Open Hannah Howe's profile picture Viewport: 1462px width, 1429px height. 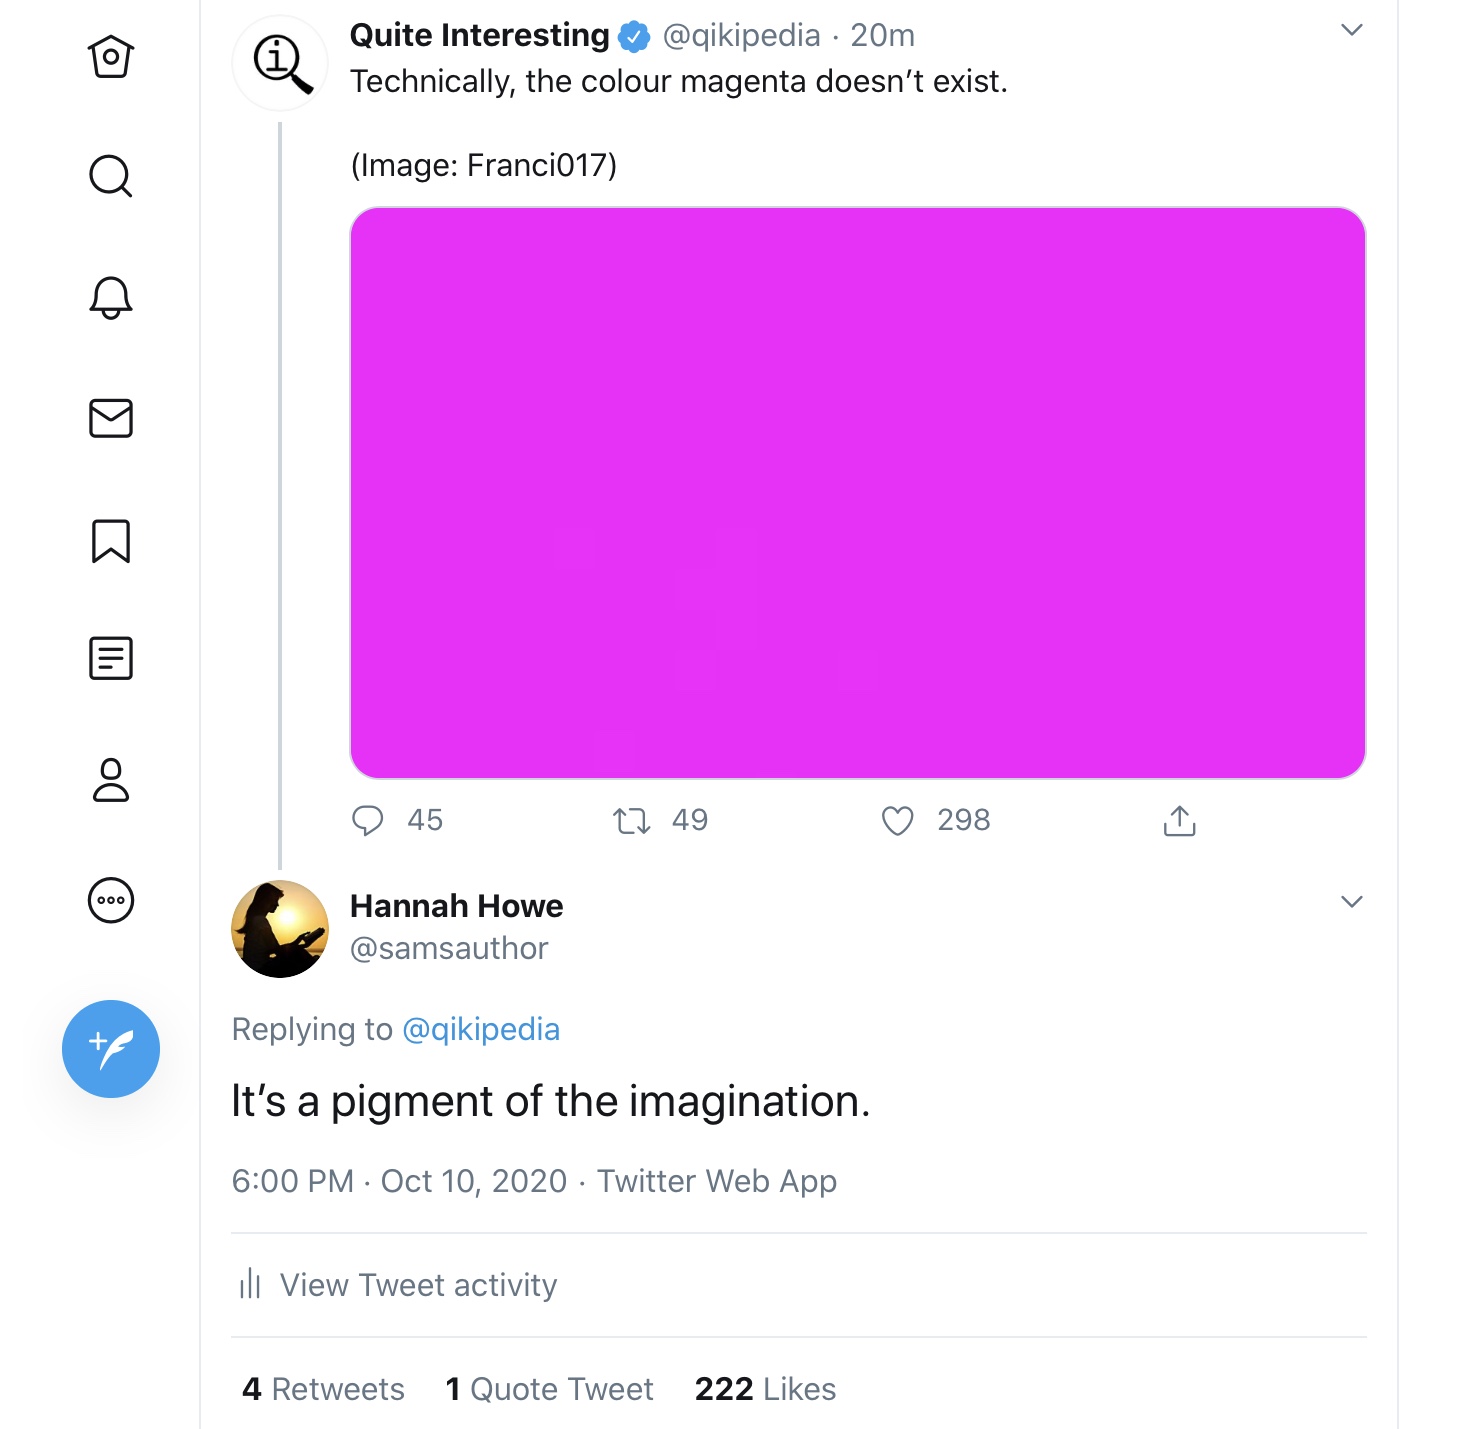[280, 929]
